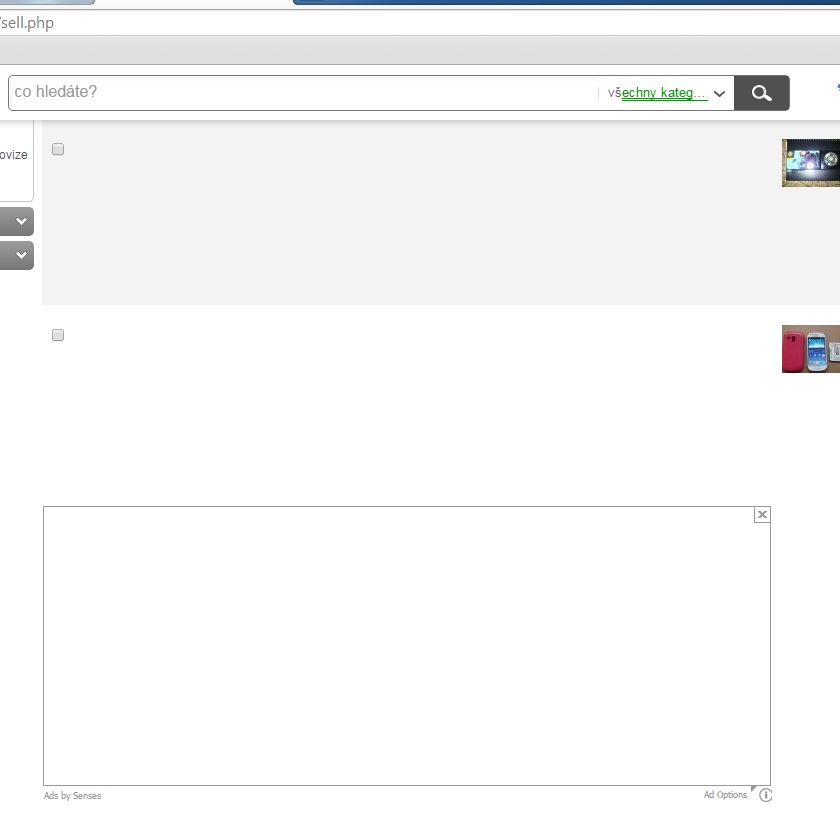Tick the checkbox beside the phone listing
The image size is (840, 829).
coord(58,335)
